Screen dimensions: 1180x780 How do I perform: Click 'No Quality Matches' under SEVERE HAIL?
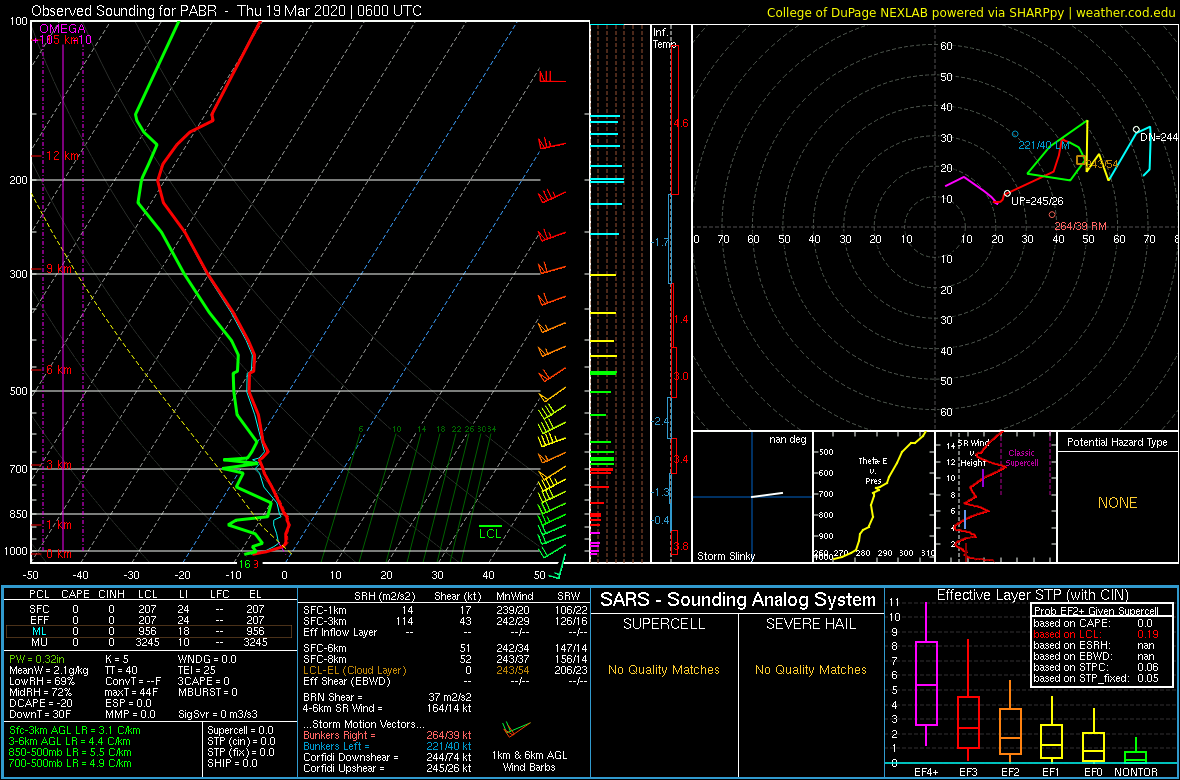811,670
